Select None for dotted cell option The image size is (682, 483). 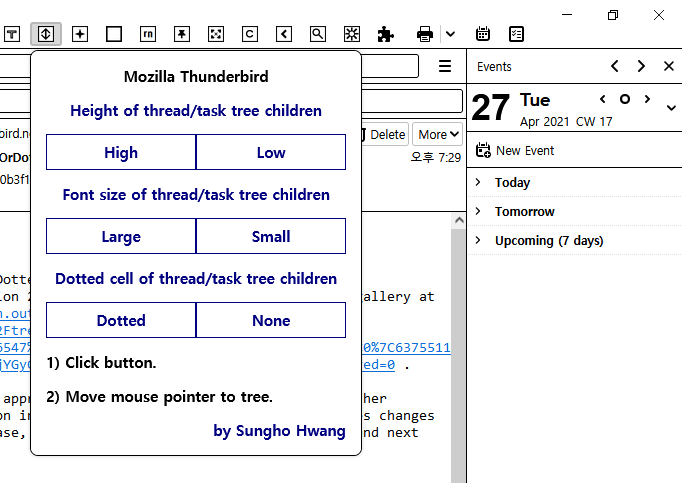(x=271, y=320)
